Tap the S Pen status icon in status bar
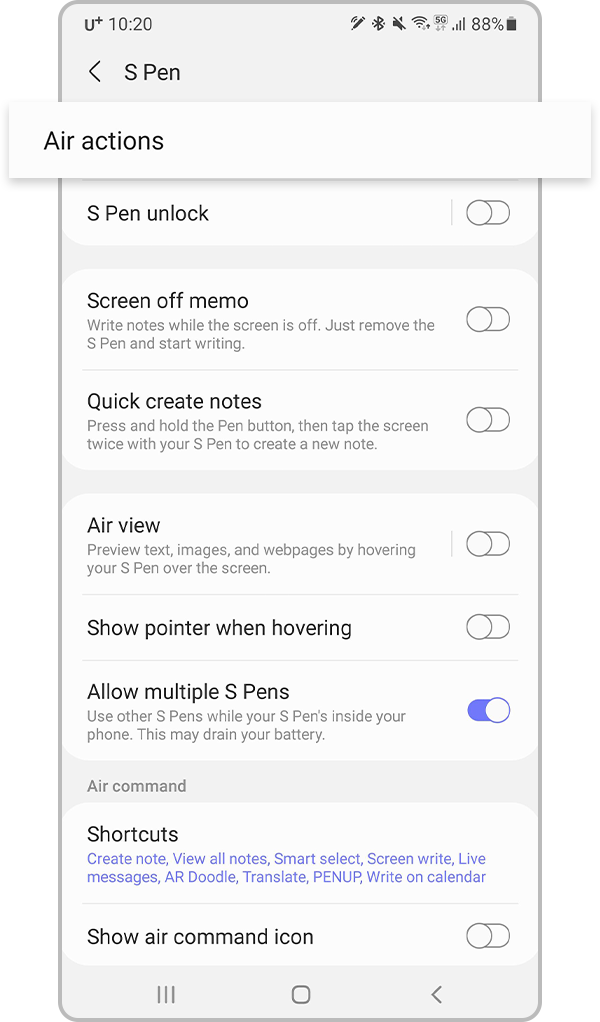Screen dimensions: 600x1022 pyautogui.click(x=357, y=24)
